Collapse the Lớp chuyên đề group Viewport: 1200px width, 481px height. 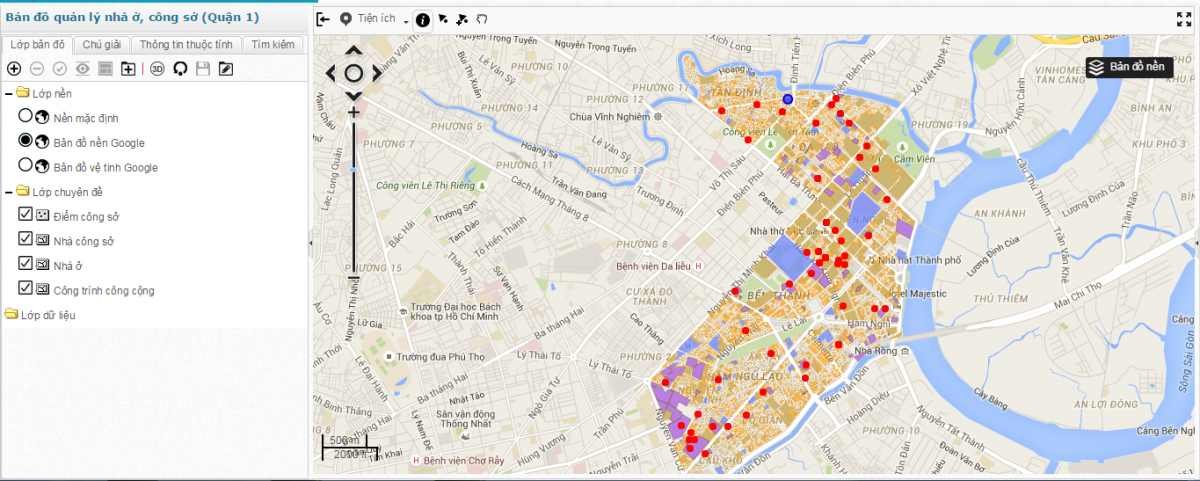tap(9, 191)
